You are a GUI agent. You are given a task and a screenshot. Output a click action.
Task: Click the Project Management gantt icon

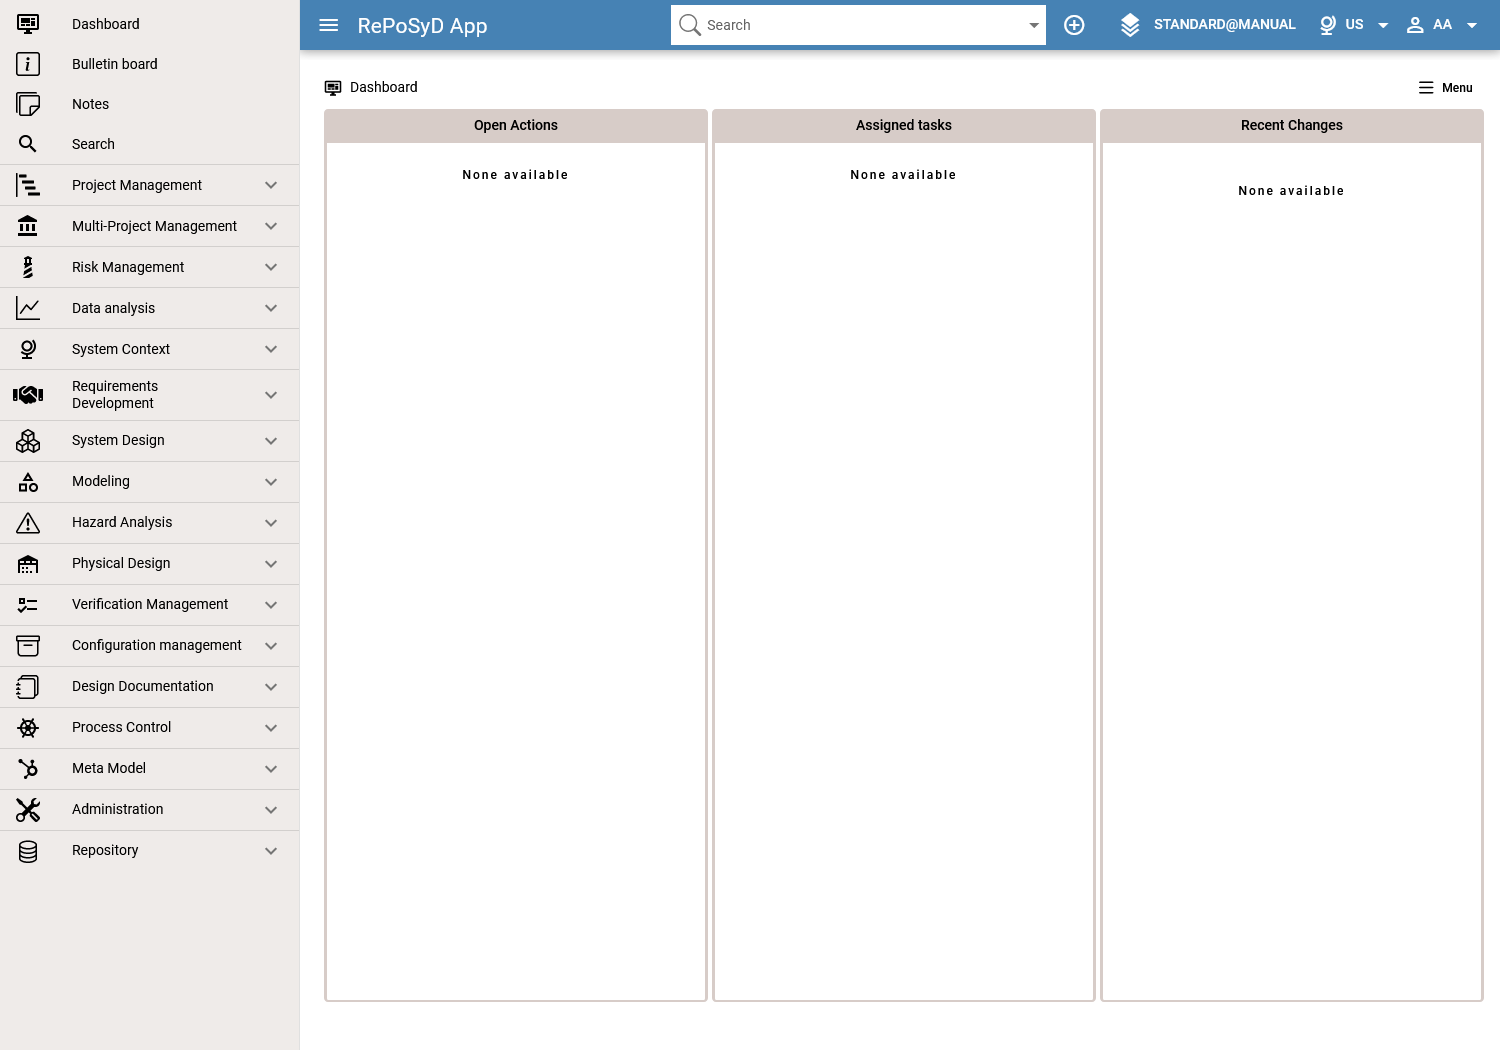(28, 185)
